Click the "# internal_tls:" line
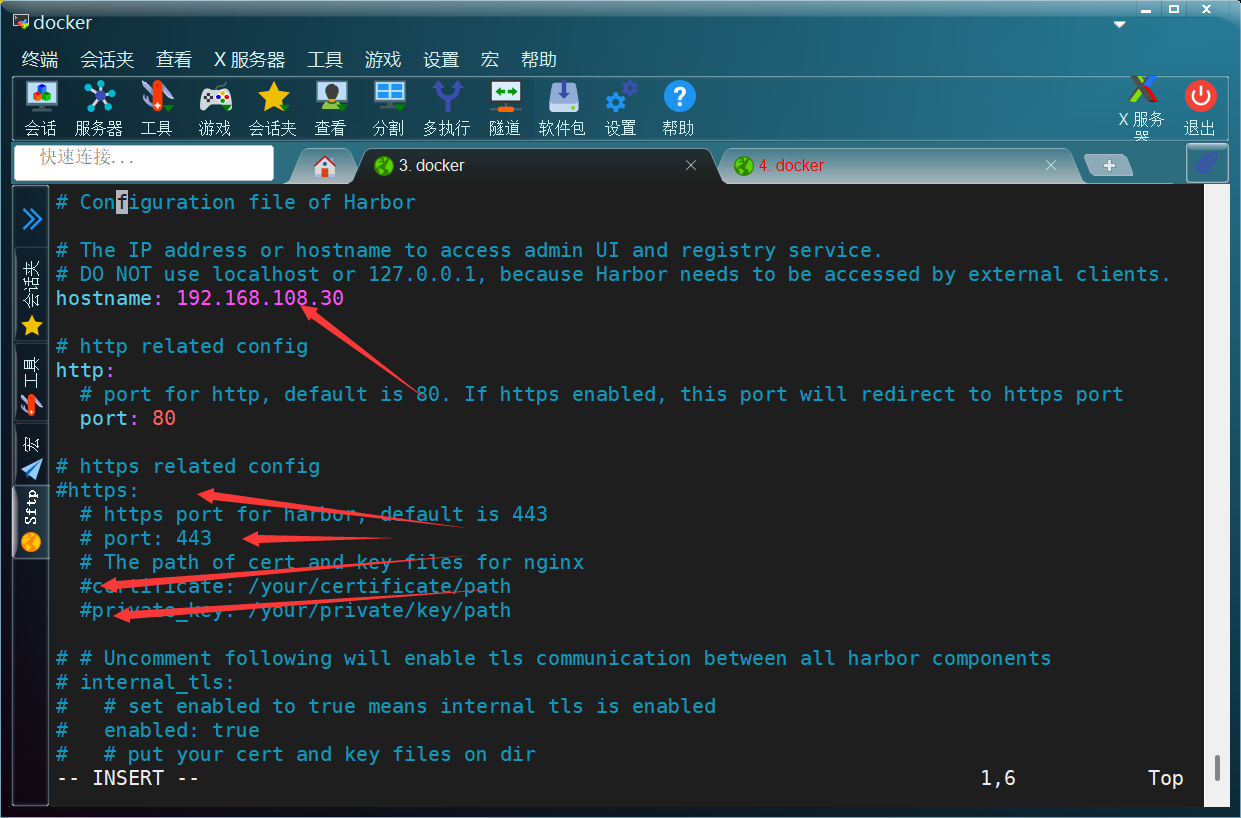This screenshot has width=1241, height=818. [145, 682]
